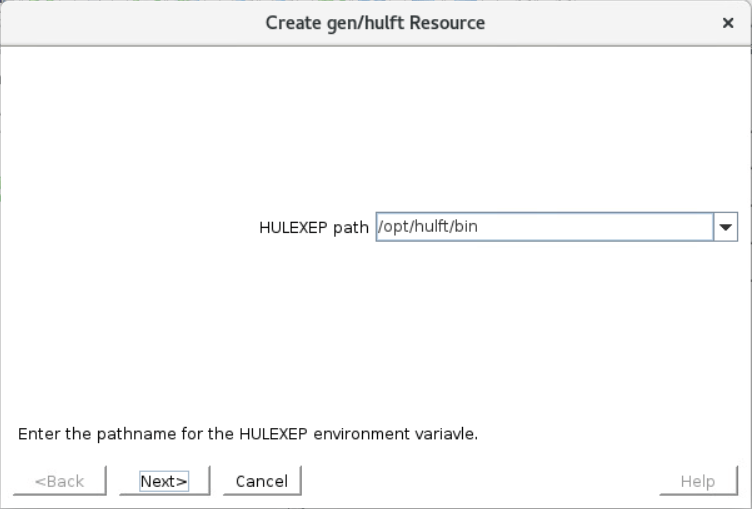Viewport: 752px width, 509px height.
Task: Click the empty area above HULEXEP path
Action: [x=376, y=130]
